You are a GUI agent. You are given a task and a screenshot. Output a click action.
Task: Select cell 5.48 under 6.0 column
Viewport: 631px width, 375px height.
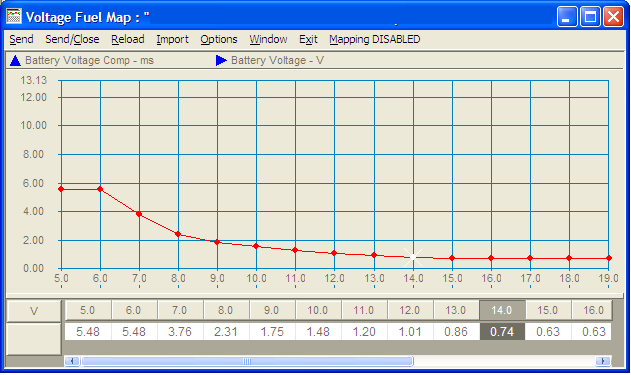tap(134, 332)
